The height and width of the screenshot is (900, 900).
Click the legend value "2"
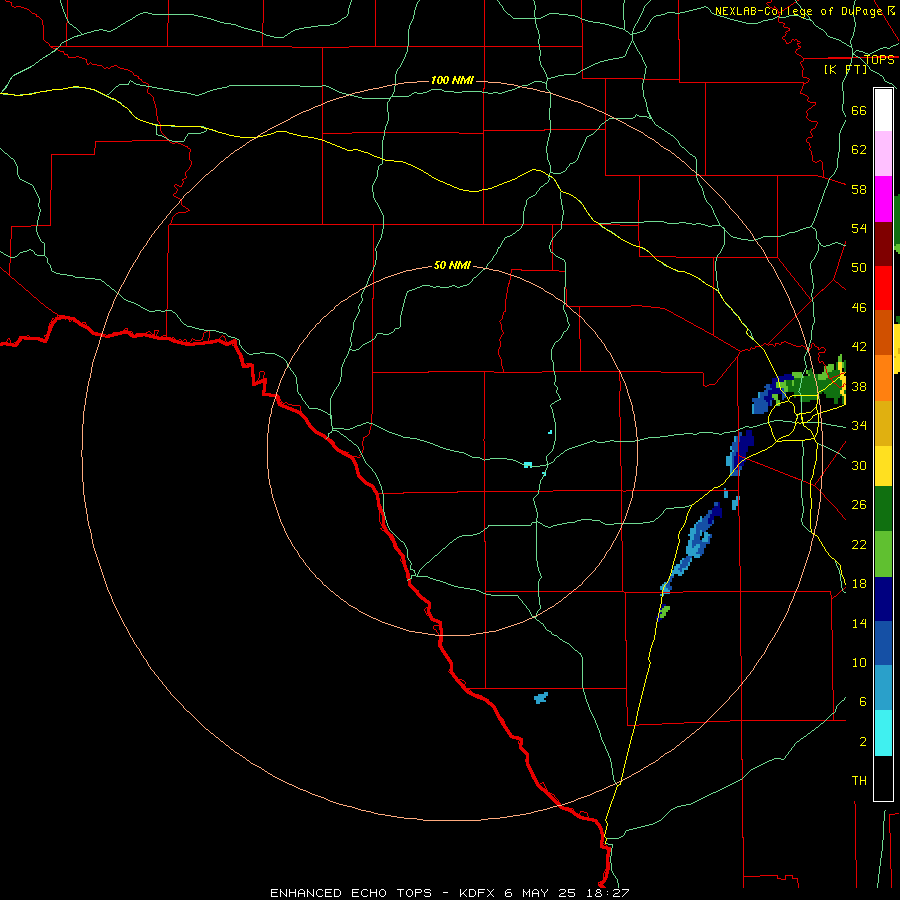(x=862, y=742)
